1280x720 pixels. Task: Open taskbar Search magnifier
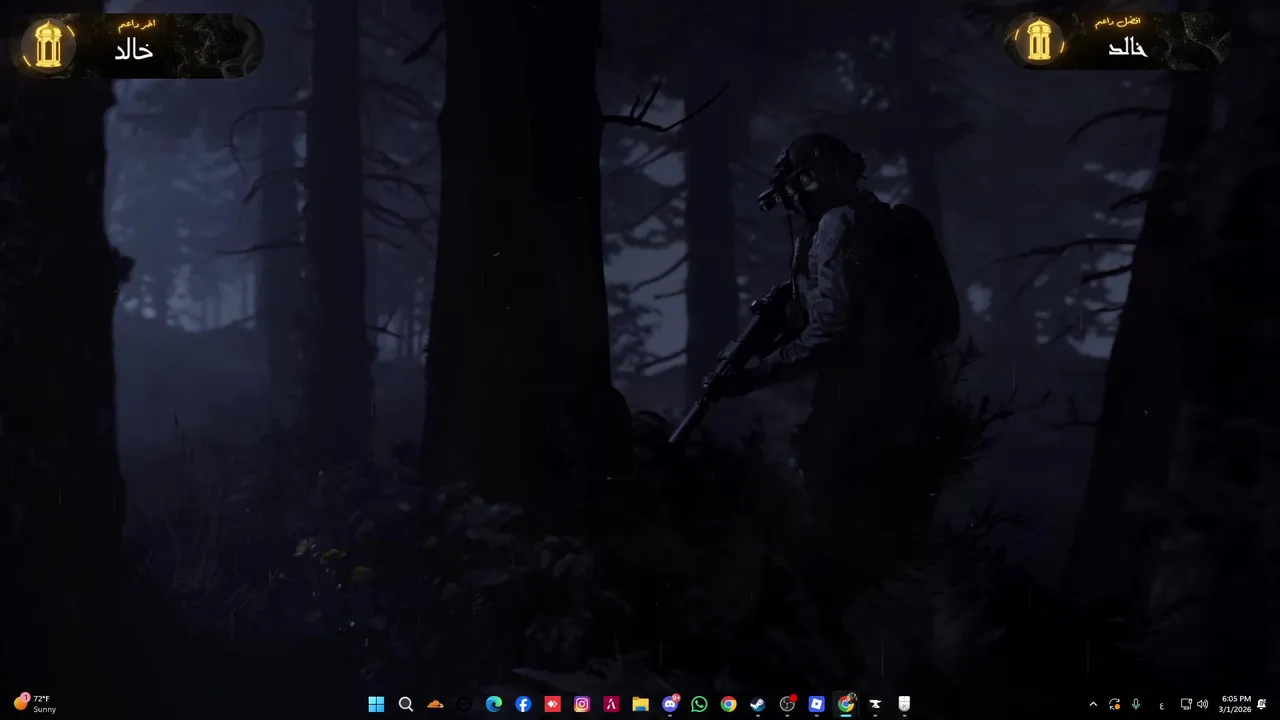[405, 704]
